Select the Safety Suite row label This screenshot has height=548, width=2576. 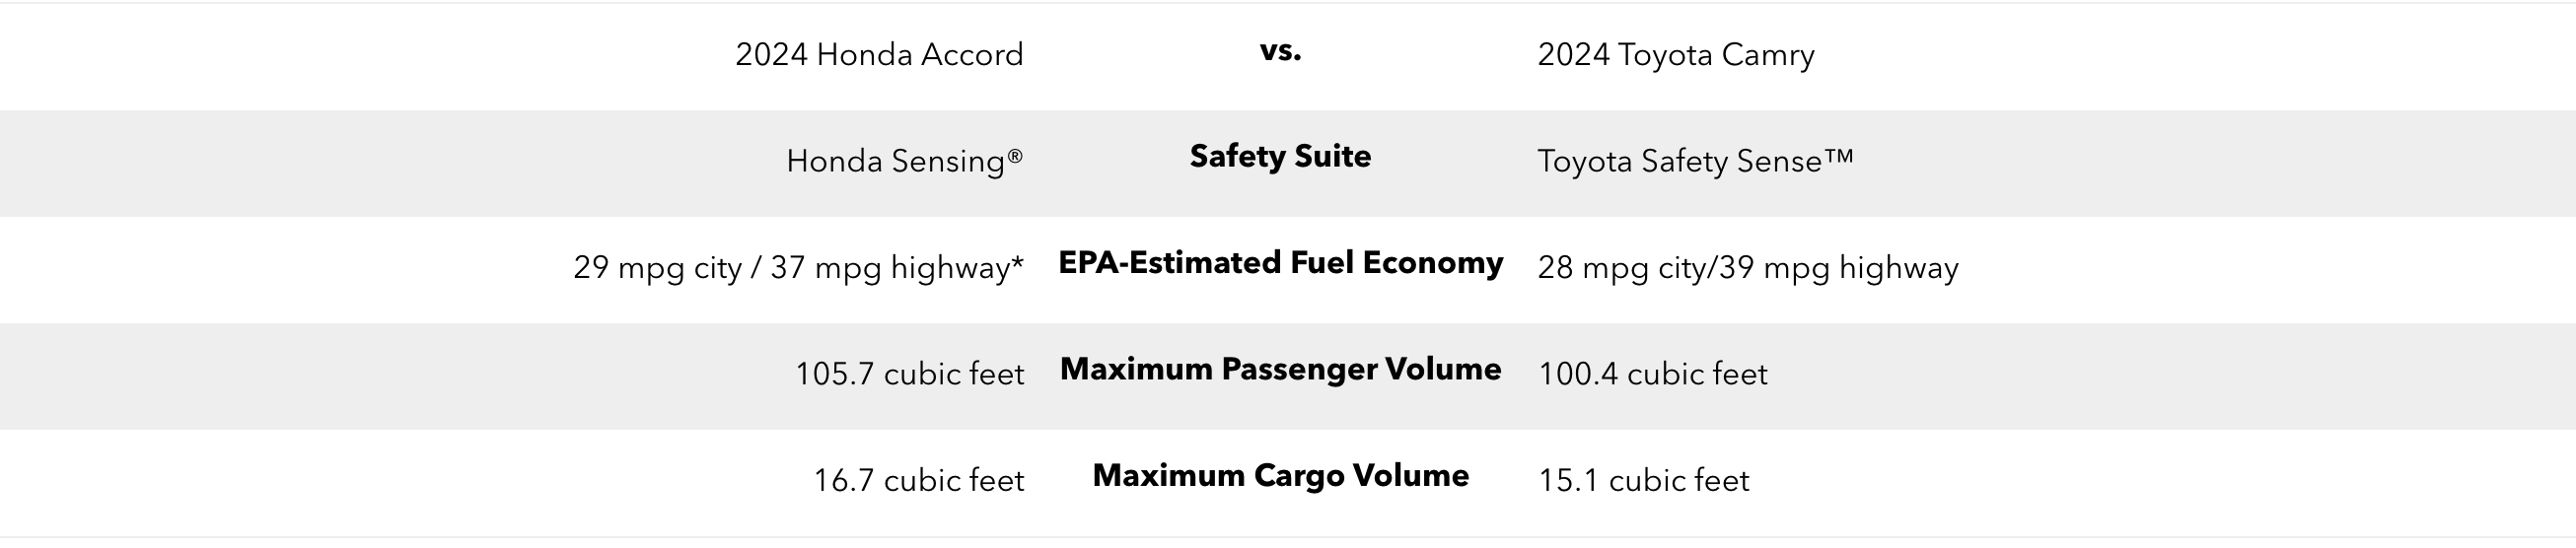click(x=1280, y=156)
